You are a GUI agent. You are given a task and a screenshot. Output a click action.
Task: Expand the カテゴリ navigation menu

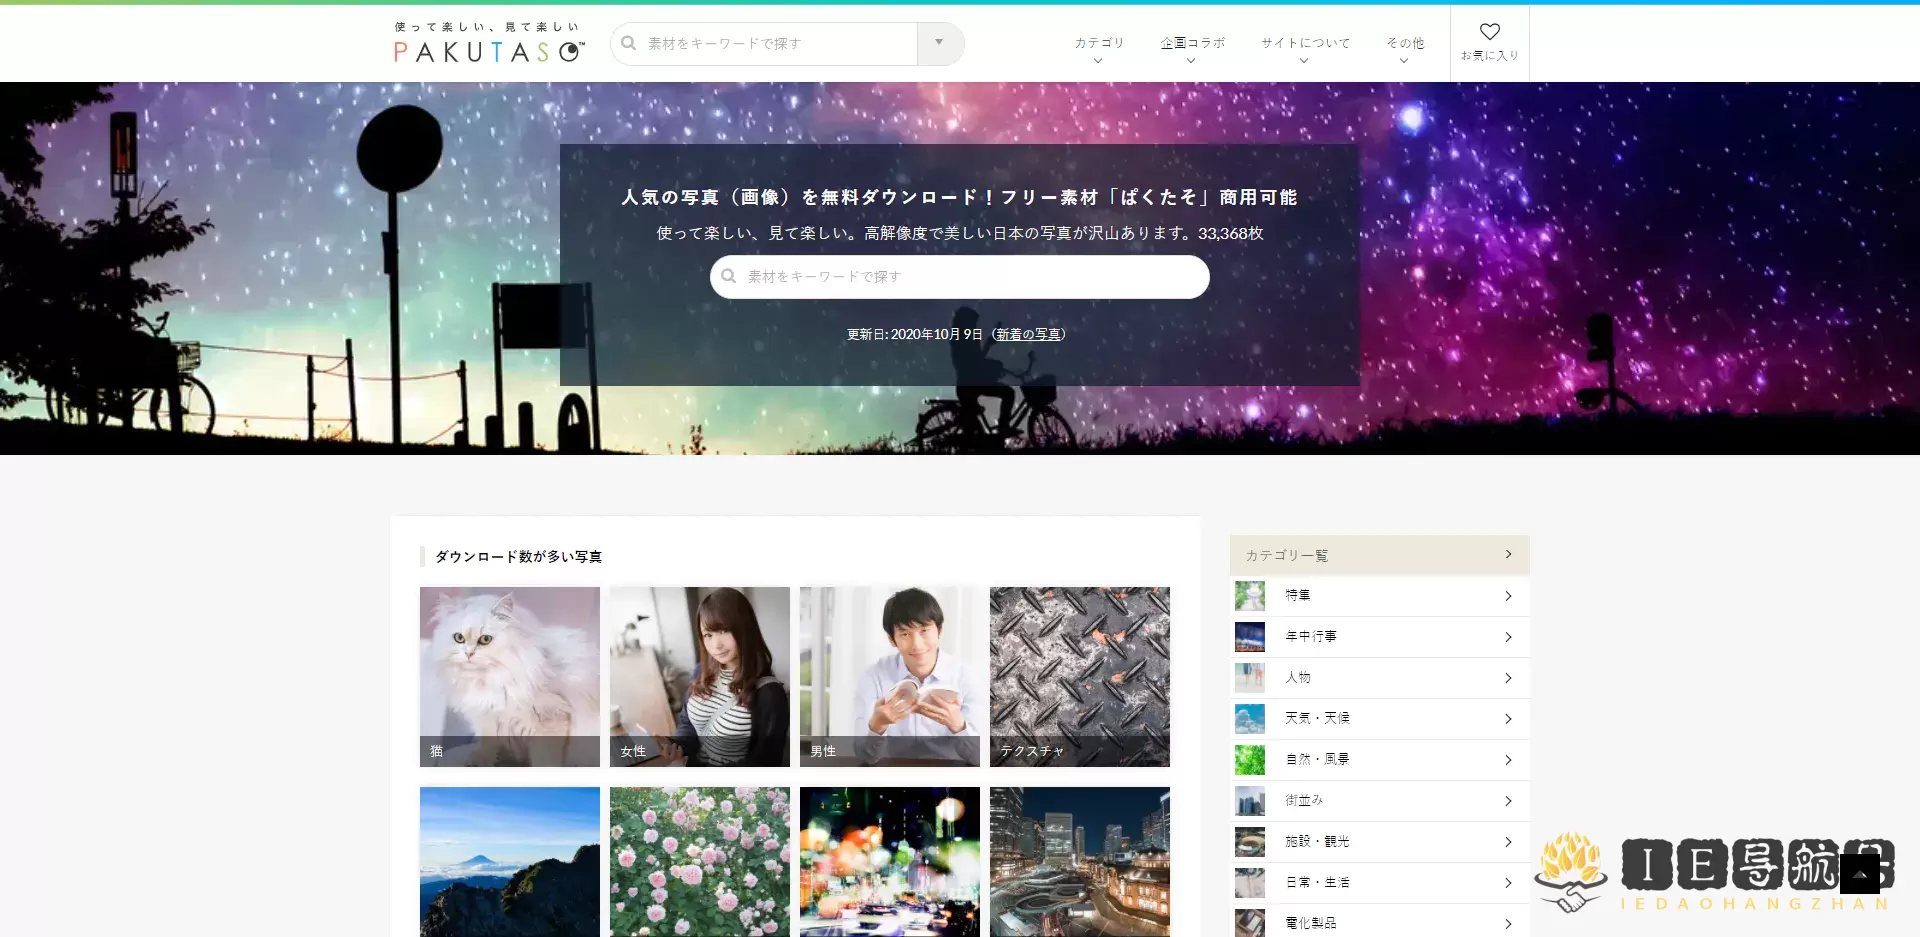1099,47
